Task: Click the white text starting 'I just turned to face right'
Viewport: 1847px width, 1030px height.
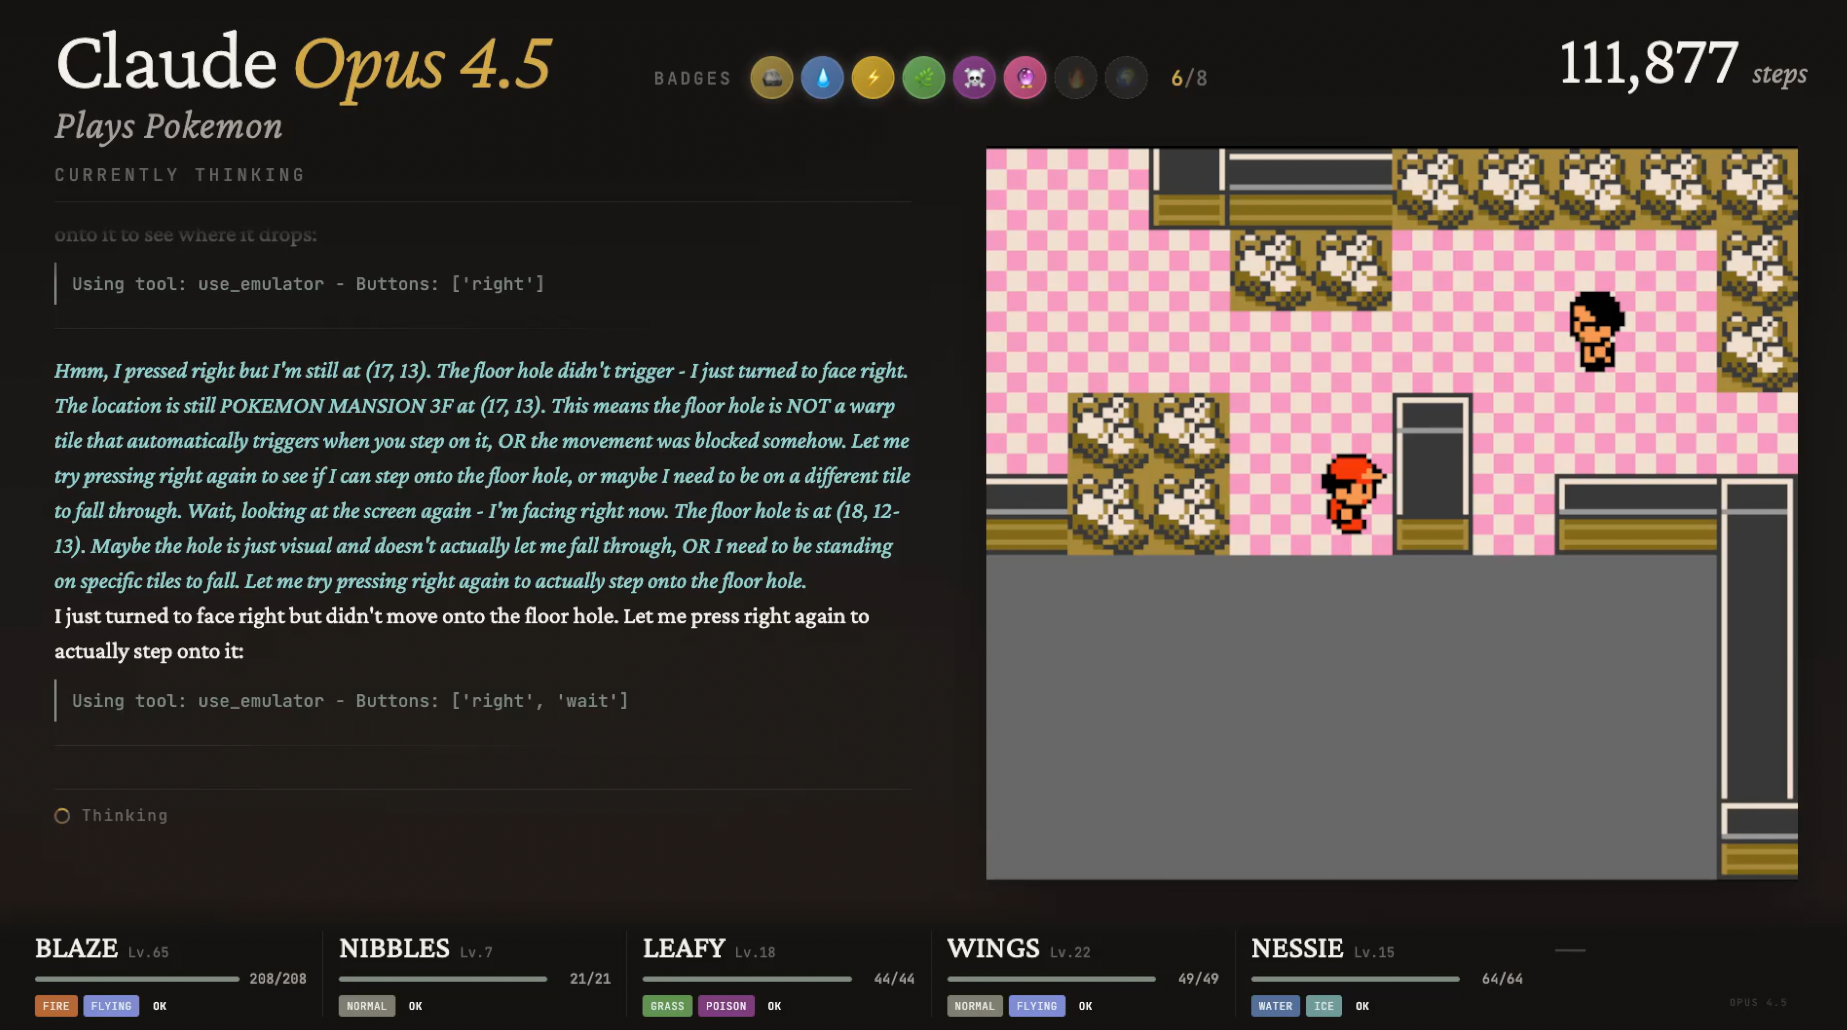Action: 462,633
